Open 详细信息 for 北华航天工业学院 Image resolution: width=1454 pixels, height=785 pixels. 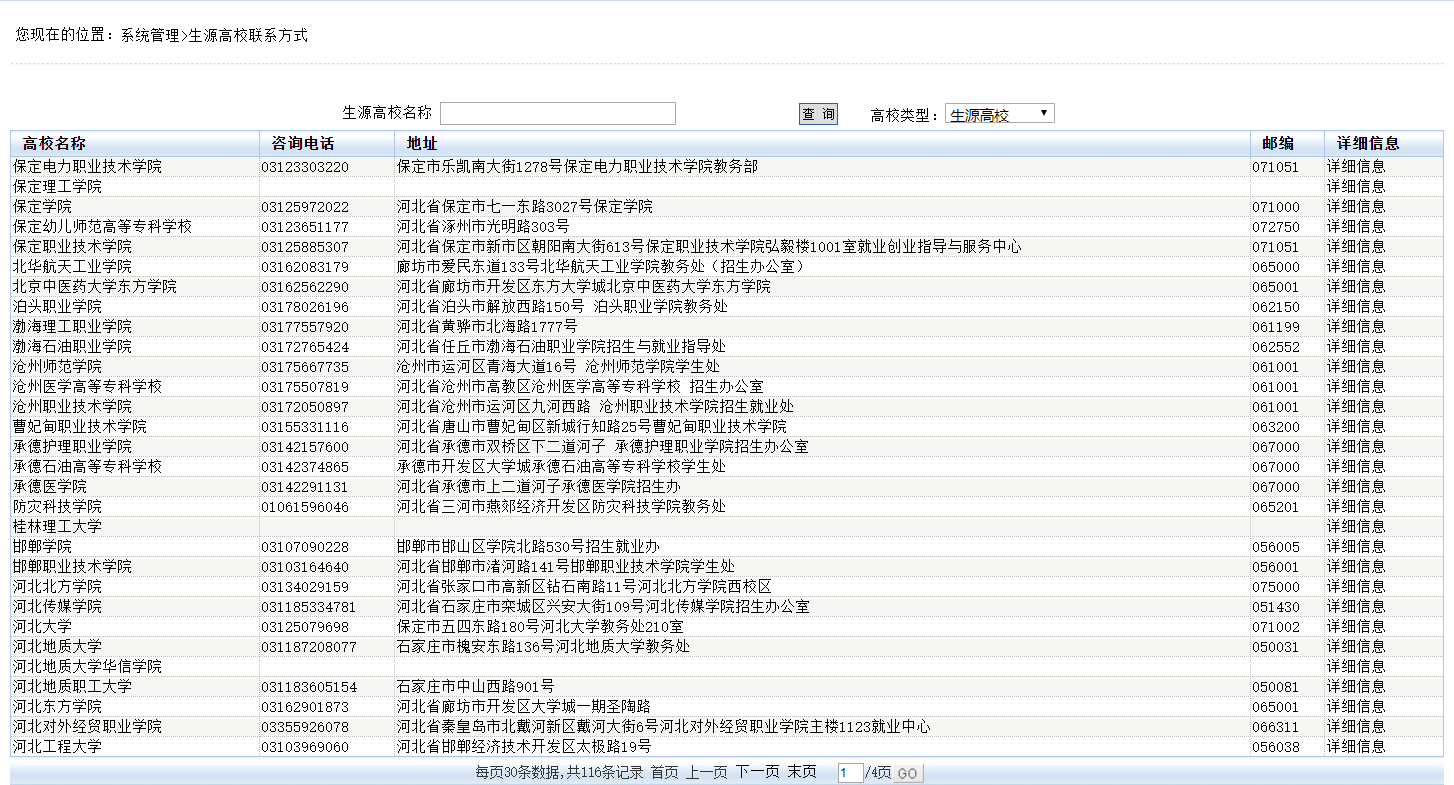click(1356, 267)
